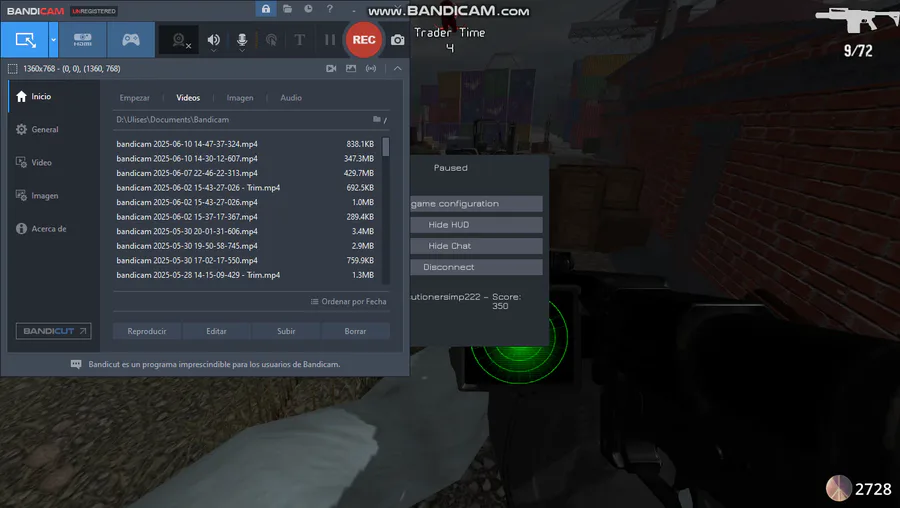Open the help question mark icon
900x508 pixels.
(x=329, y=9)
